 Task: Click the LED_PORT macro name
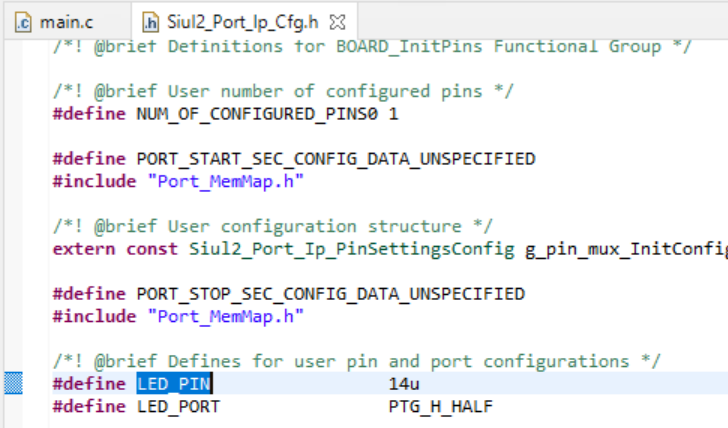[178, 406]
